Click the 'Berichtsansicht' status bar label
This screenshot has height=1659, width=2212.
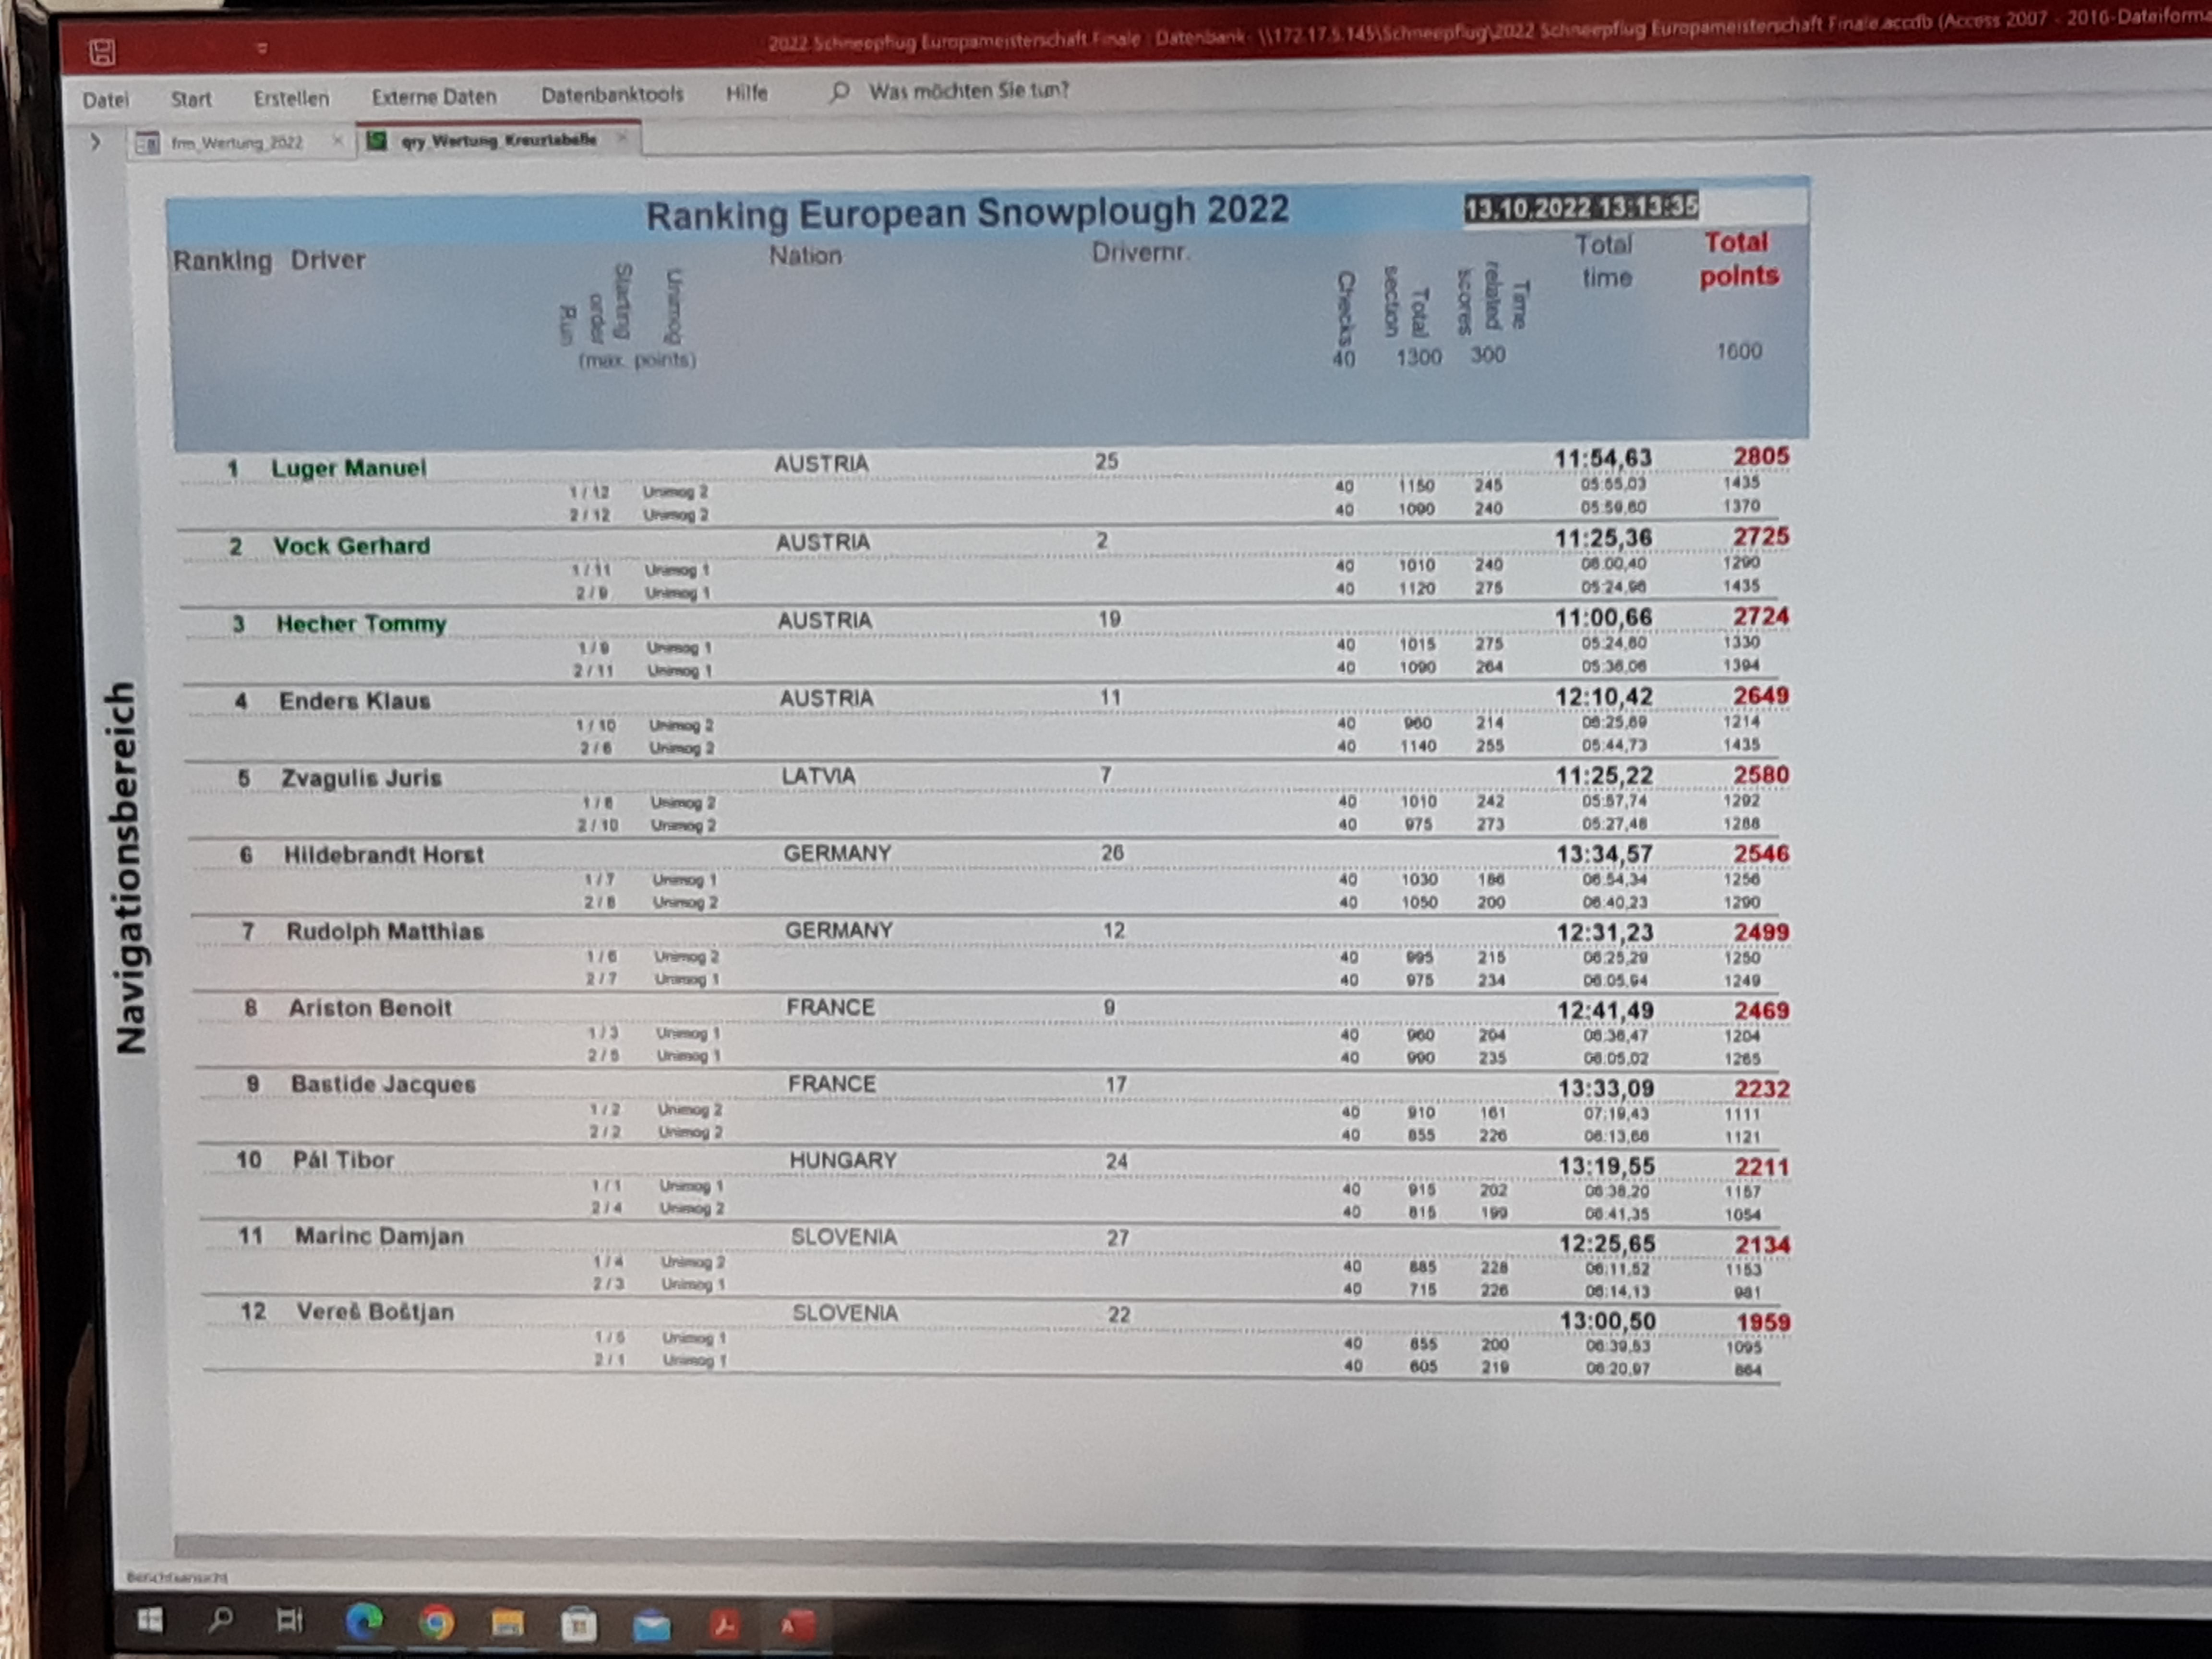(177, 1578)
